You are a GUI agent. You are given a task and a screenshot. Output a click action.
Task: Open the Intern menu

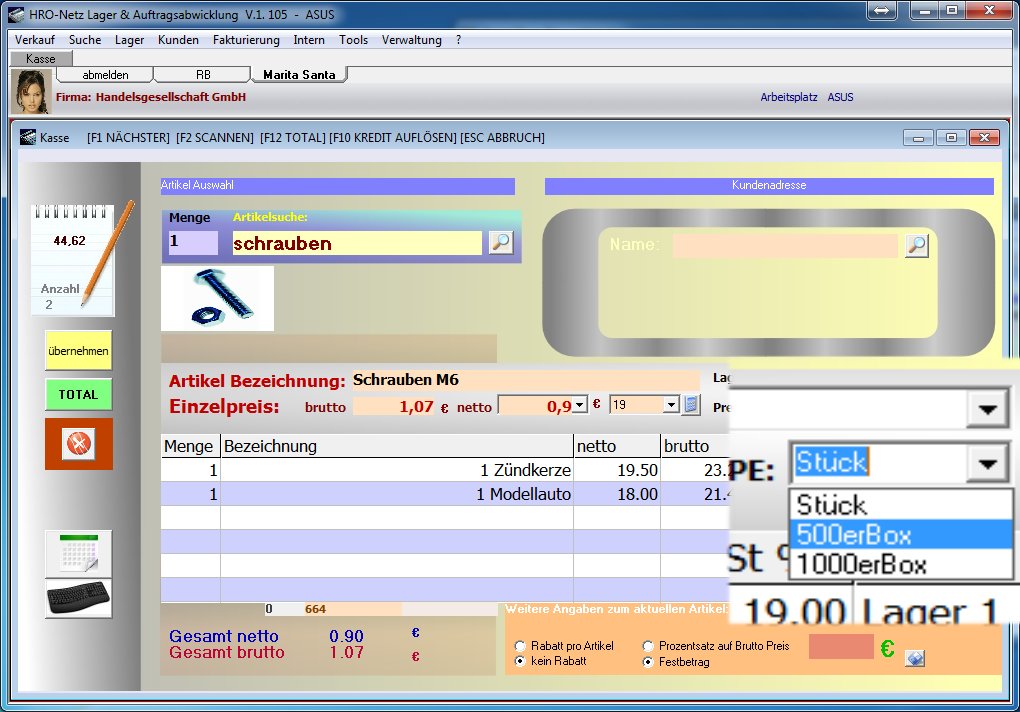309,40
